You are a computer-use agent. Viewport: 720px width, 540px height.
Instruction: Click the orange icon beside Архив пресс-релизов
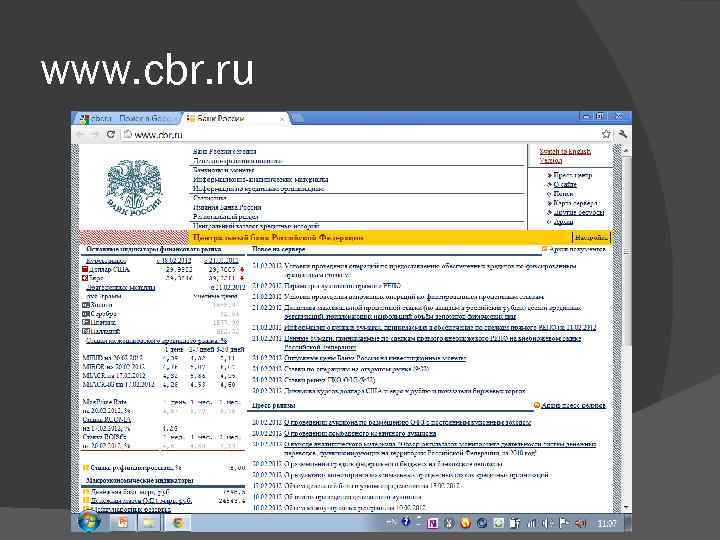point(537,405)
